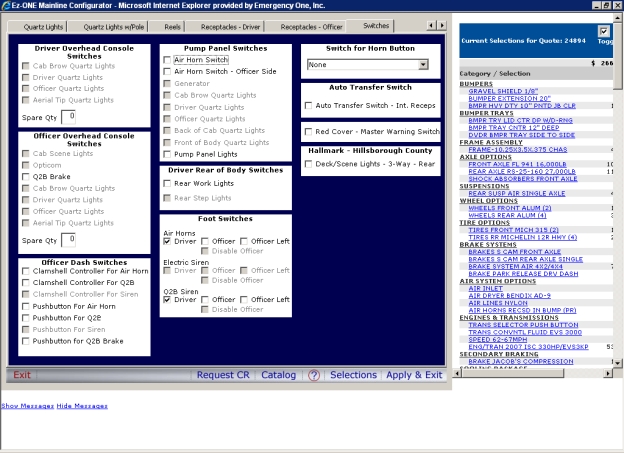Screen dimensions: 624x453
Task: Click the Hide Messages link
Action: click(x=82, y=406)
